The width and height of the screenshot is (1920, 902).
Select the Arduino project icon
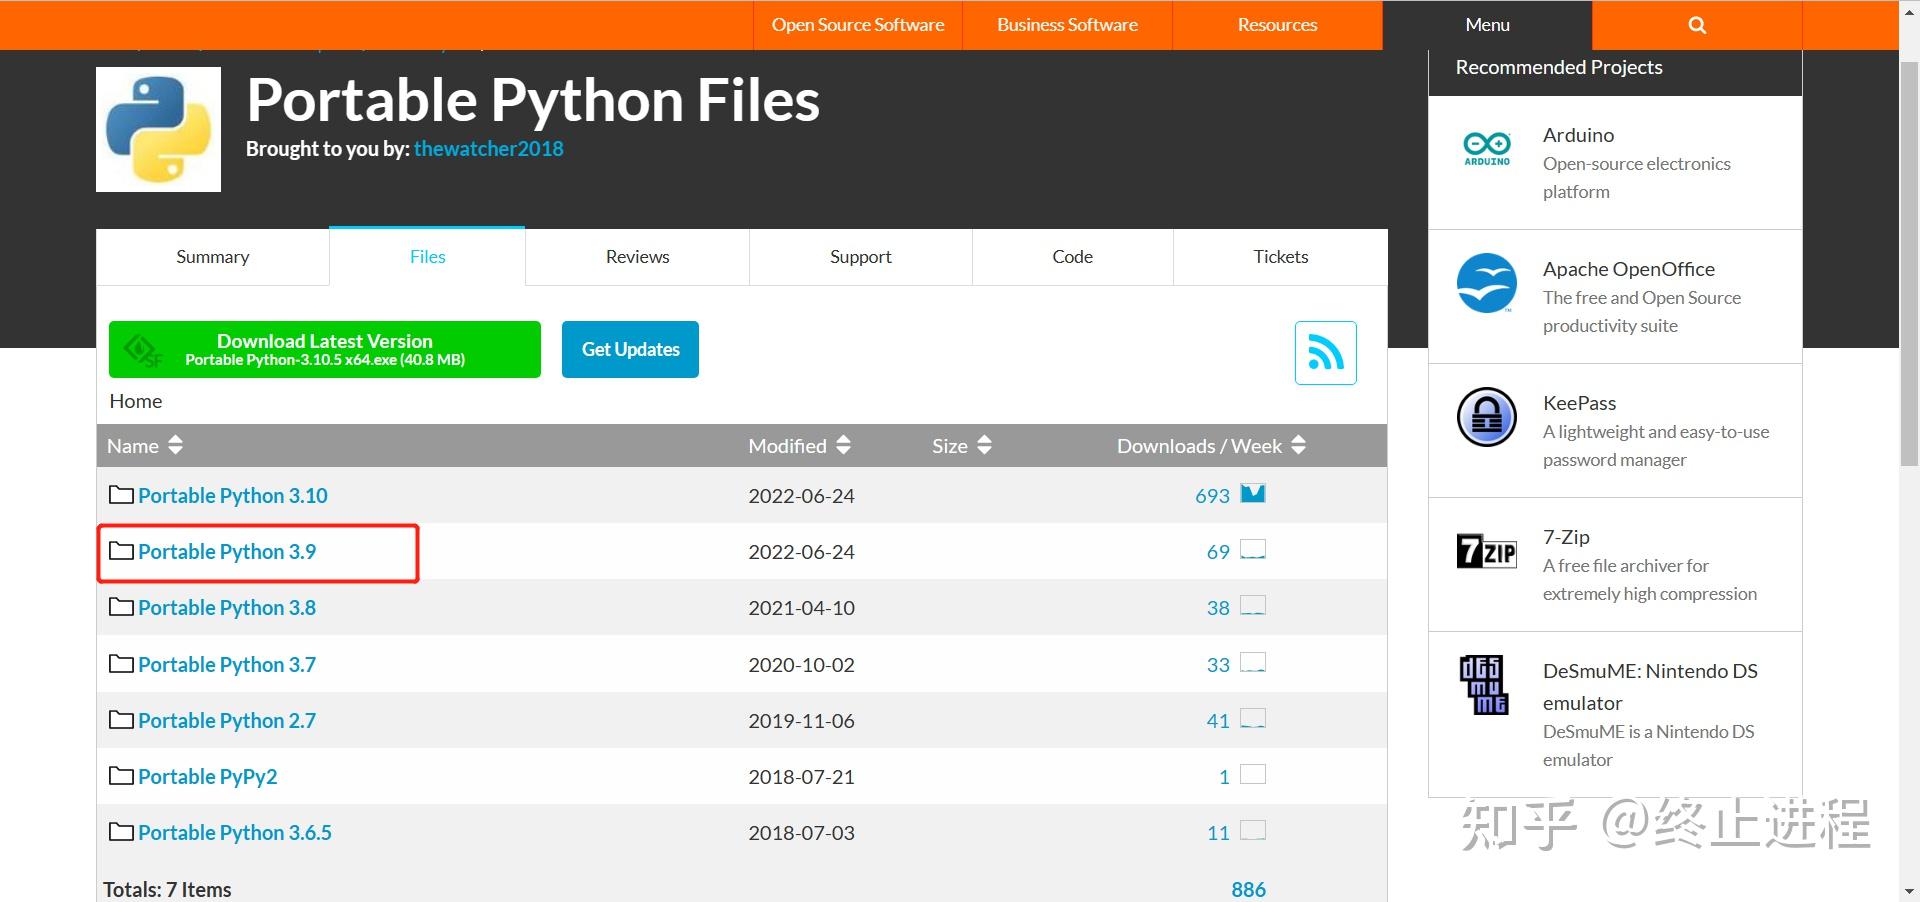1486,148
